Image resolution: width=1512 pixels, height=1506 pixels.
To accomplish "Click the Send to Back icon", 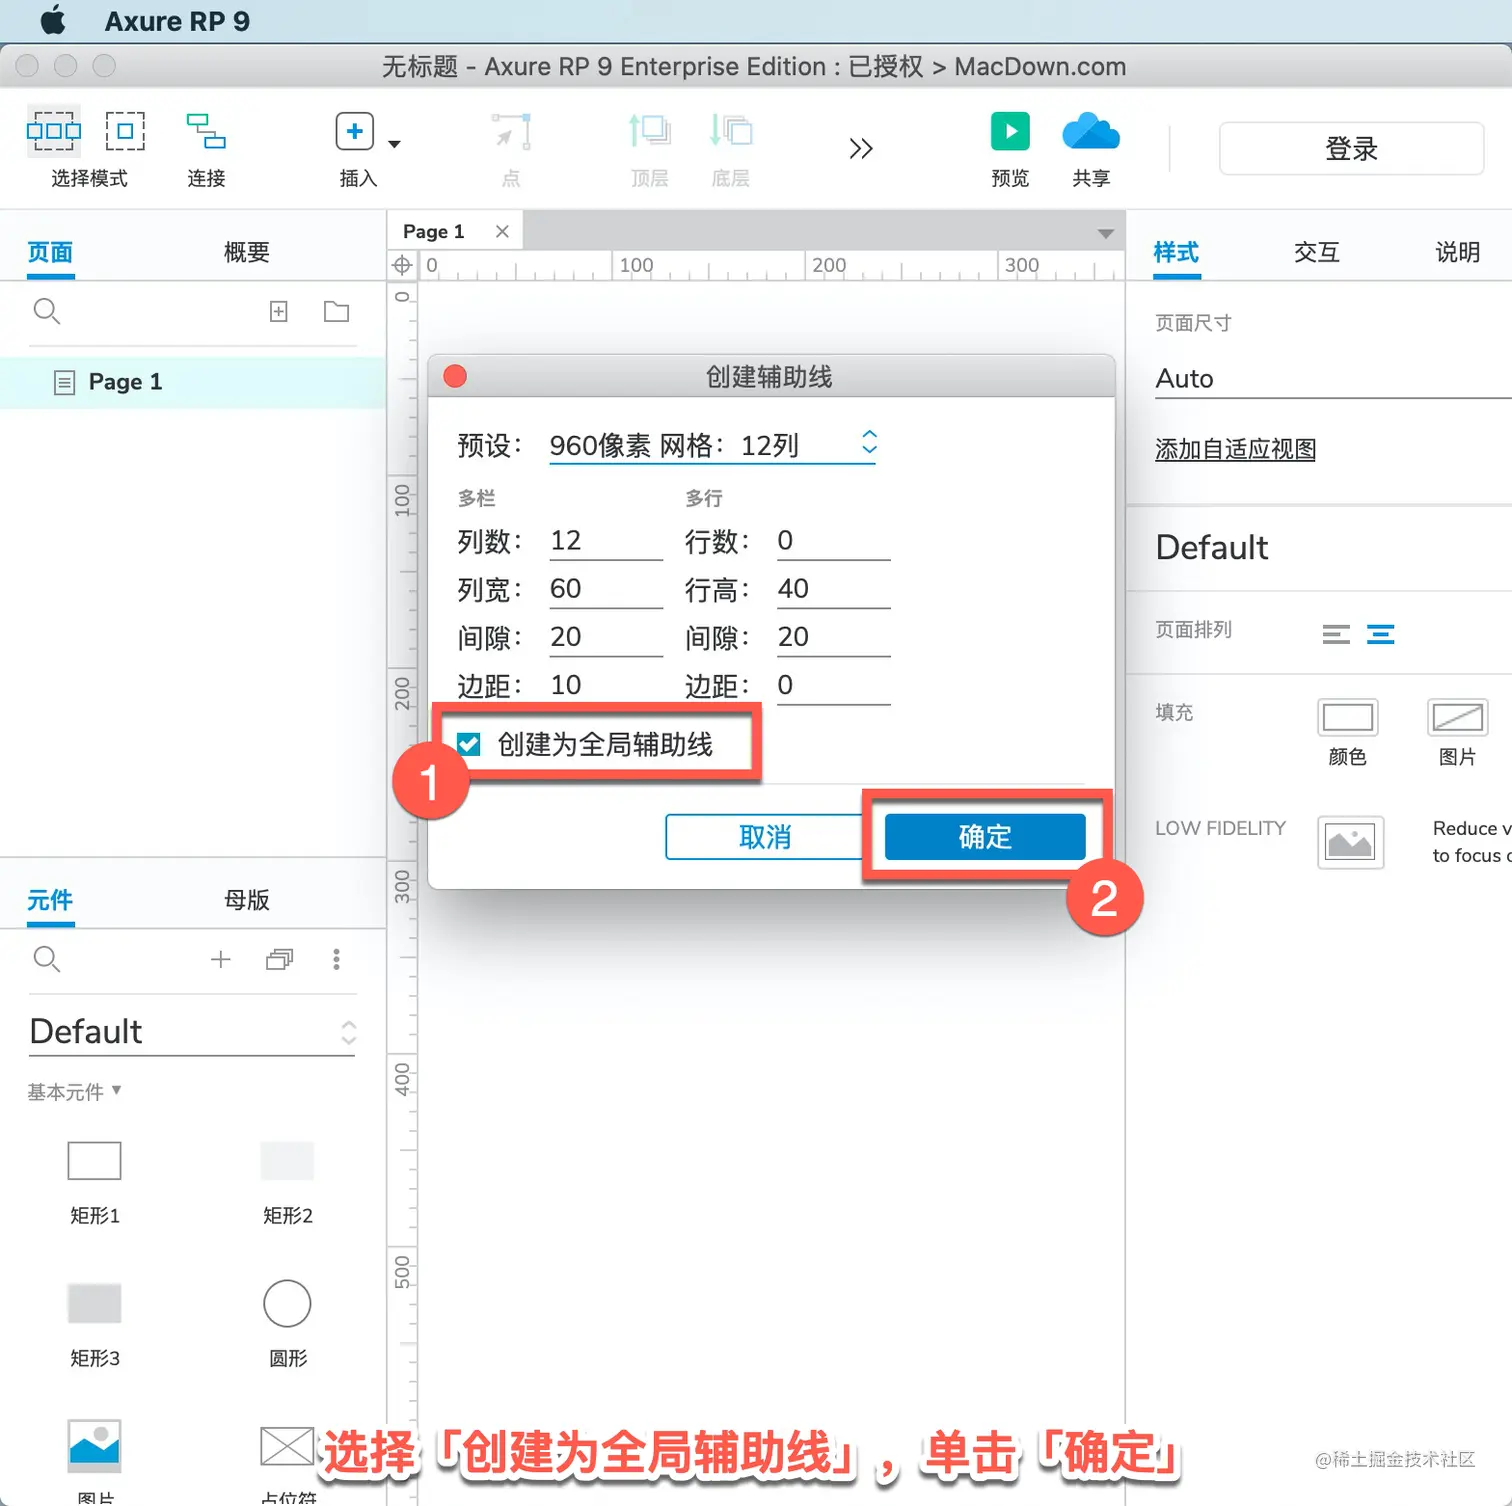I will coord(731,131).
